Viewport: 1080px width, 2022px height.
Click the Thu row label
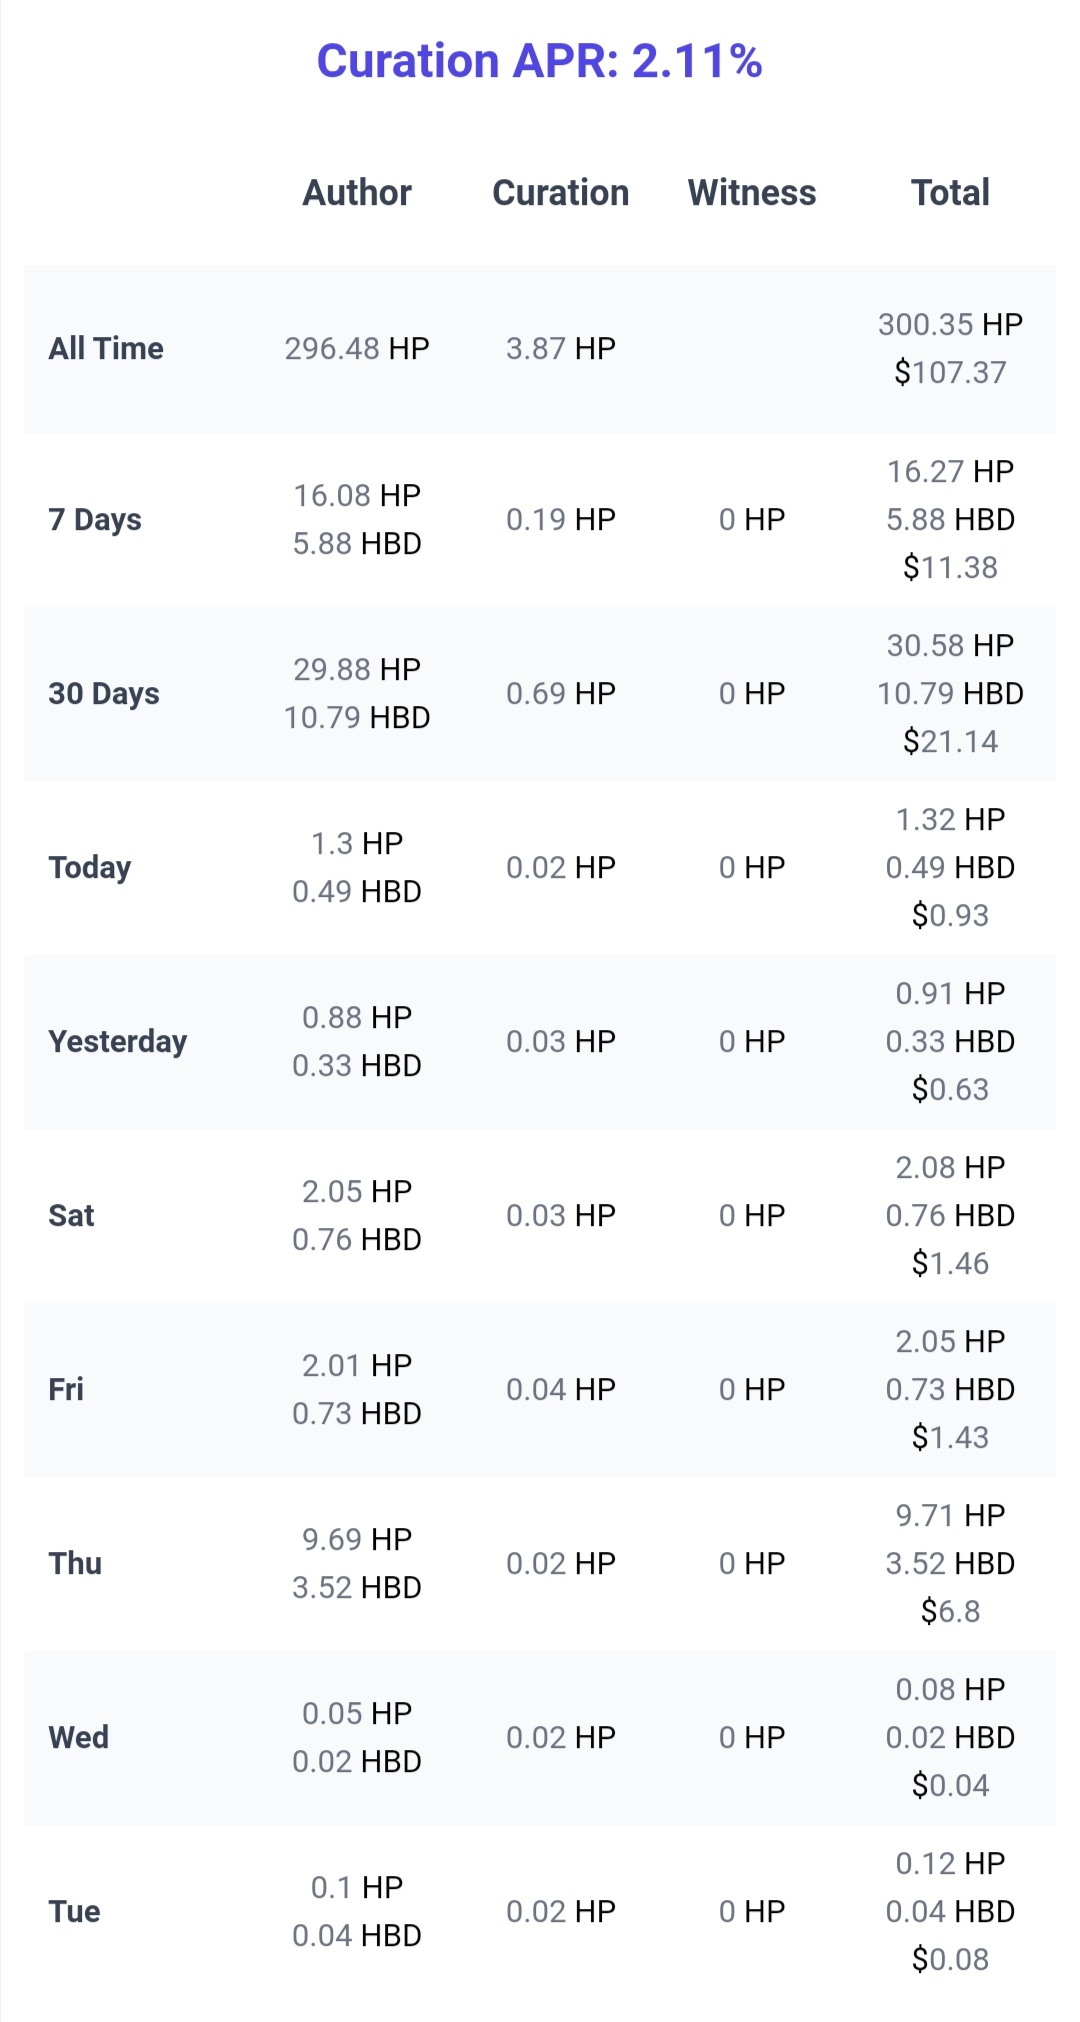(x=75, y=1564)
